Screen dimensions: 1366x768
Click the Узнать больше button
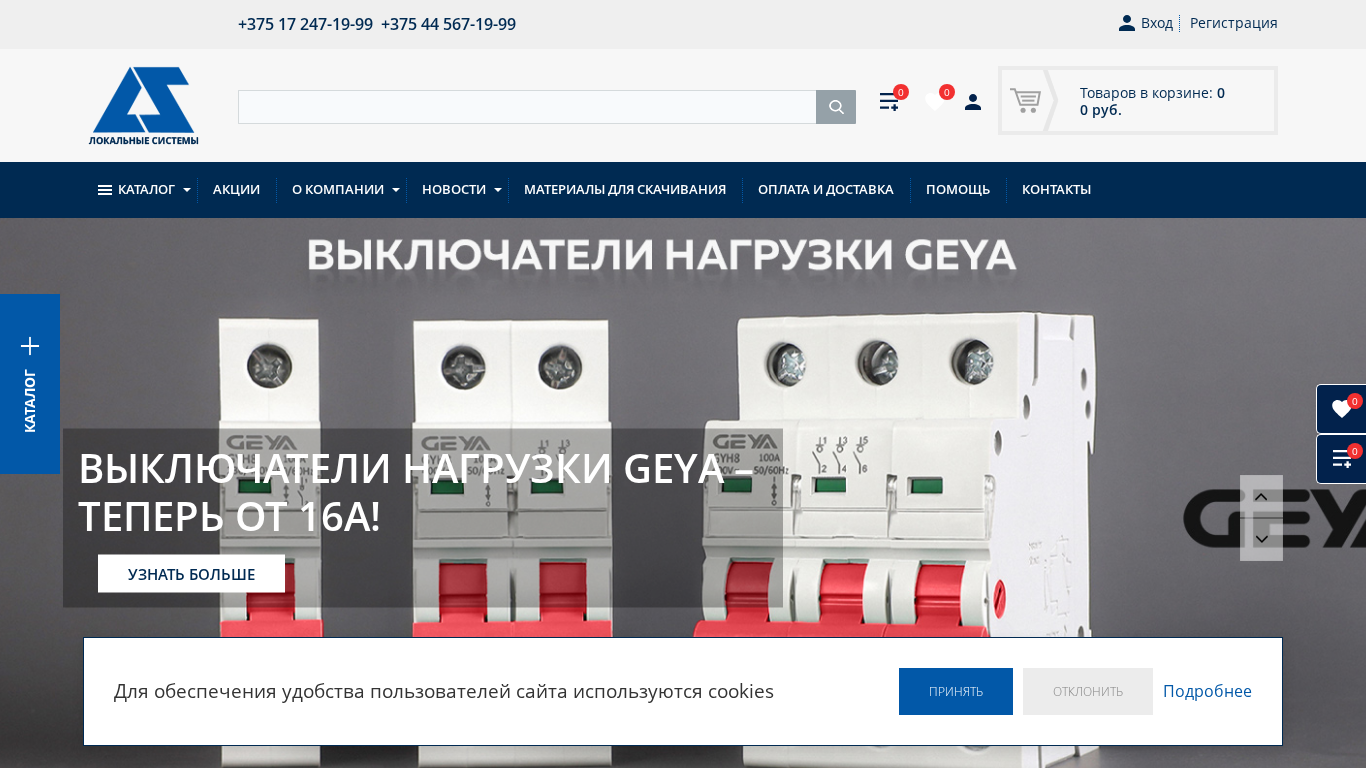(191, 574)
